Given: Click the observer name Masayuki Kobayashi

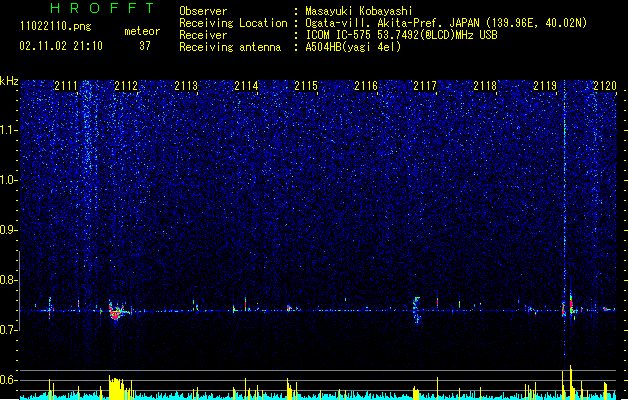Looking at the screenshot, I should (358, 11).
